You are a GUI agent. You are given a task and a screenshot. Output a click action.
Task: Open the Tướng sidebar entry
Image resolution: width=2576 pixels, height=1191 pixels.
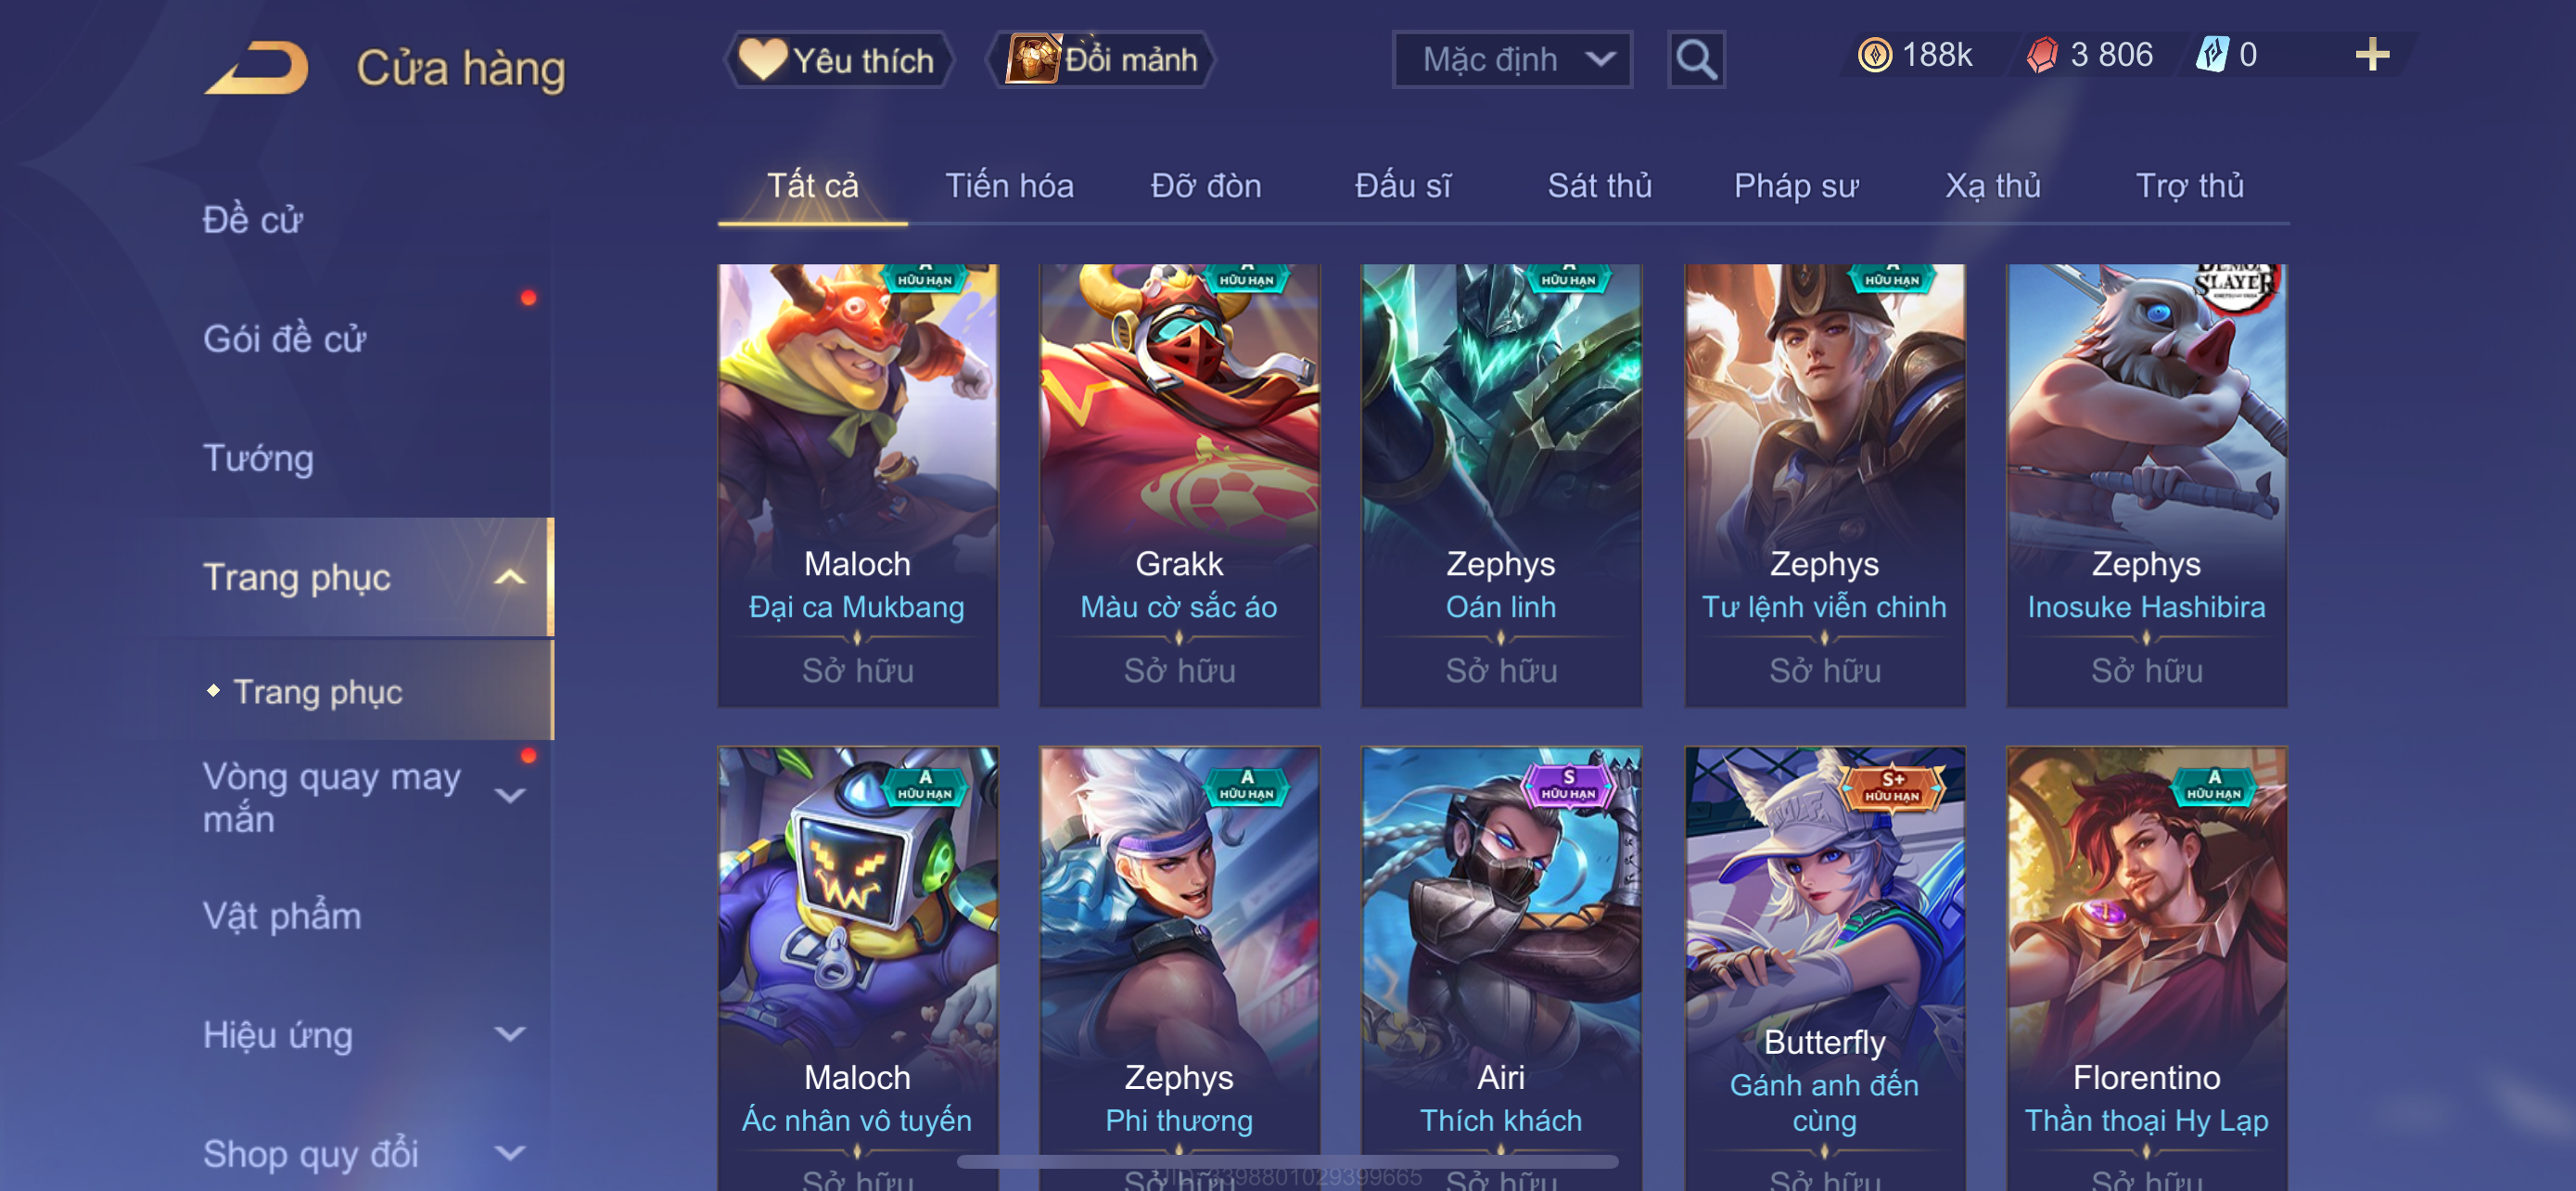tap(258, 458)
